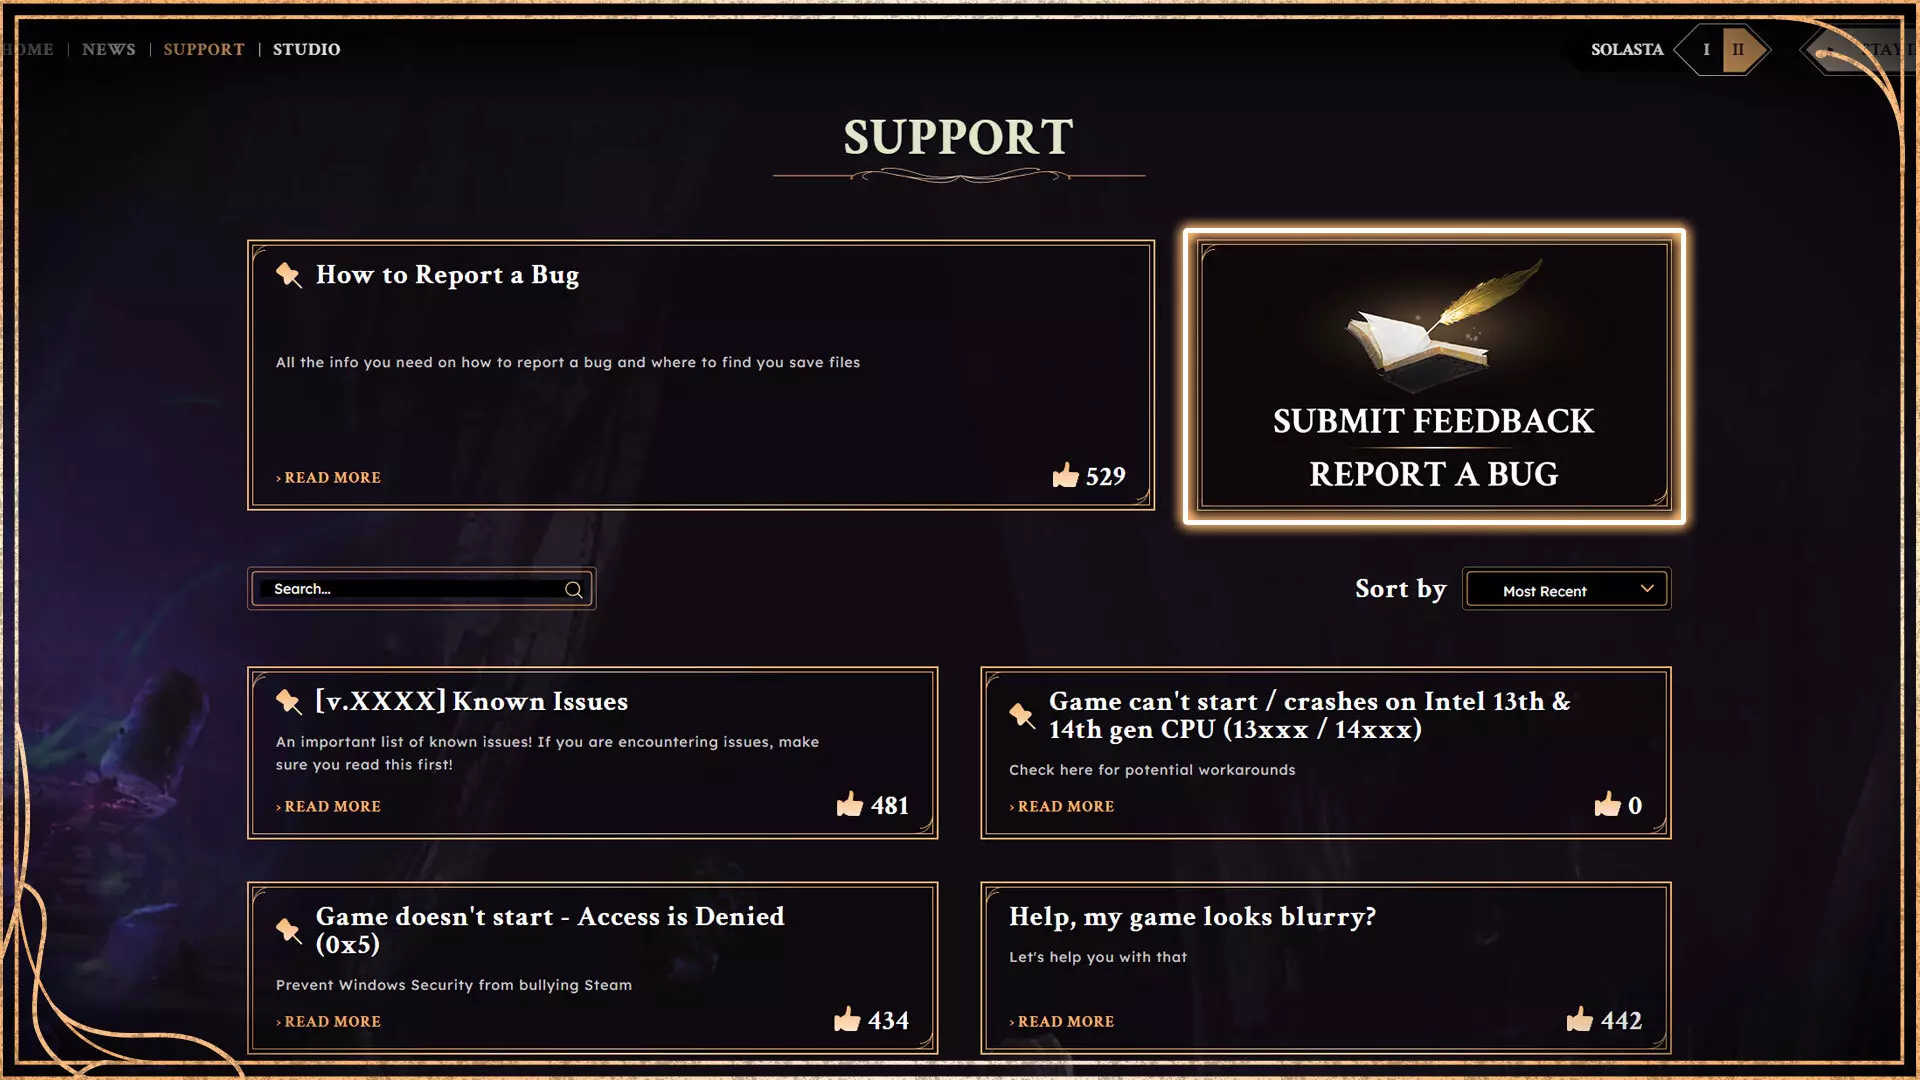Thumbs-up the blurry game article

[1580, 1020]
